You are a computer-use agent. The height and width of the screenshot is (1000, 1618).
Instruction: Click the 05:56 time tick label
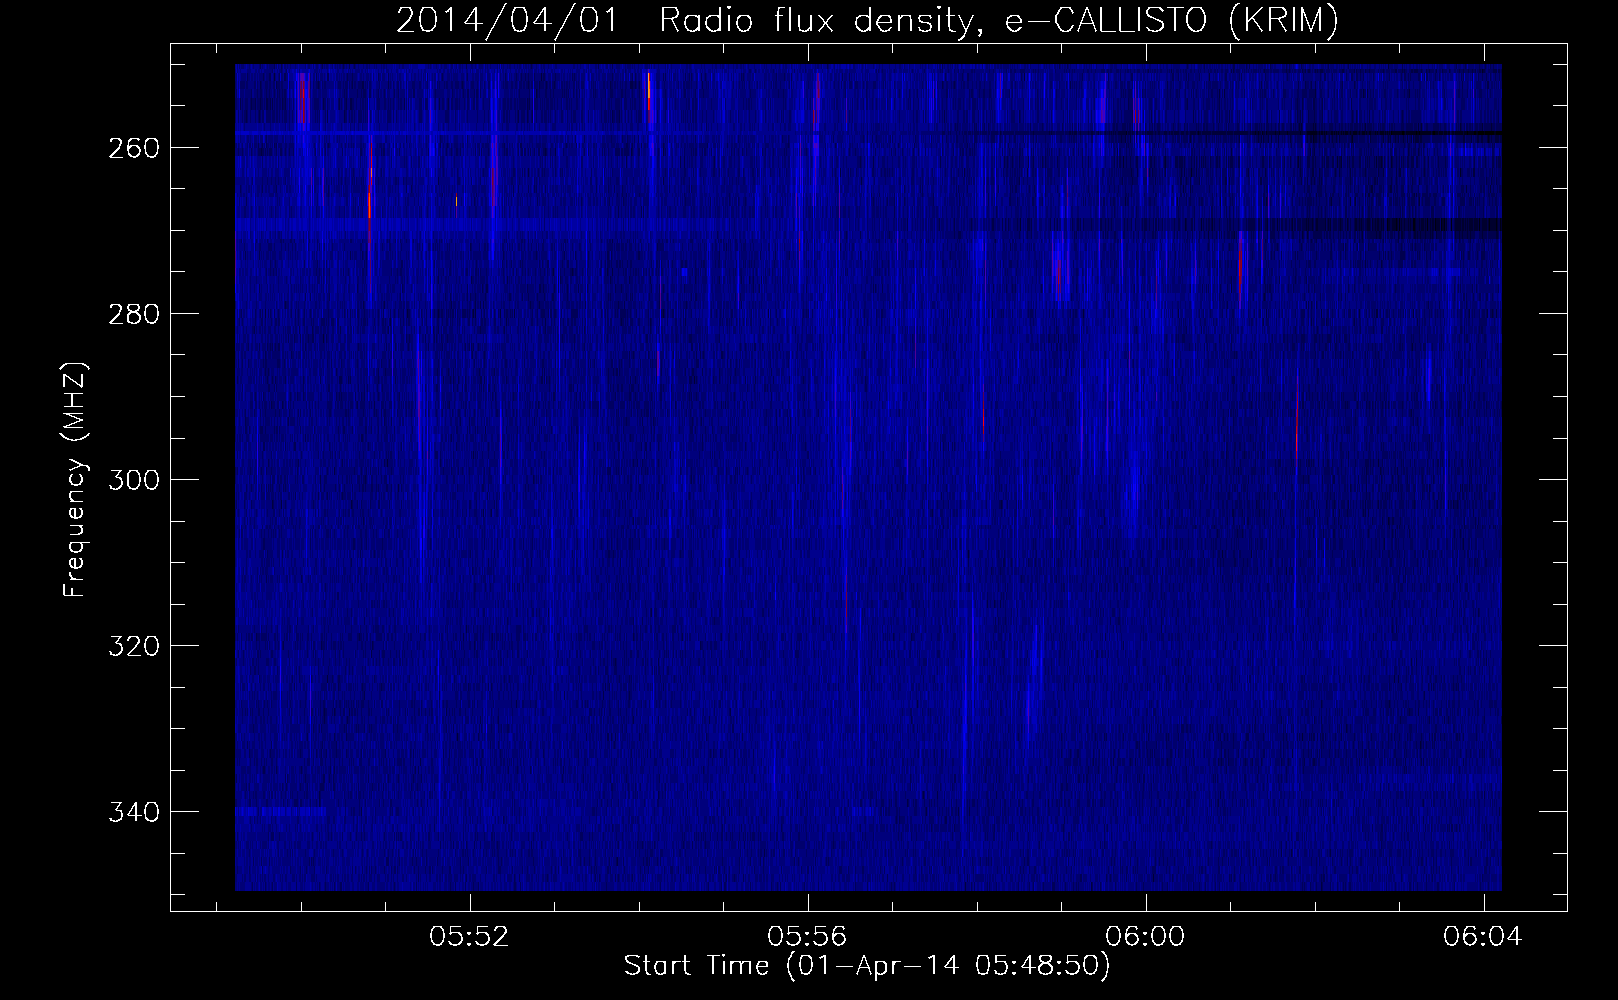point(807,937)
